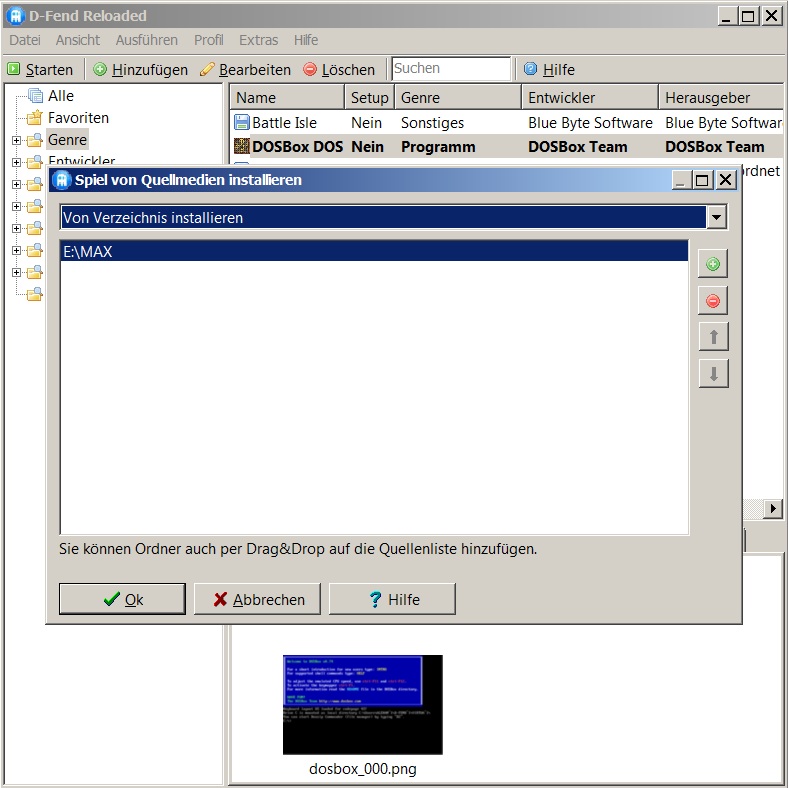Screen dimensions: 788x788
Task: Click Hinzufügen in the toolbar
Action: point(141,69)
